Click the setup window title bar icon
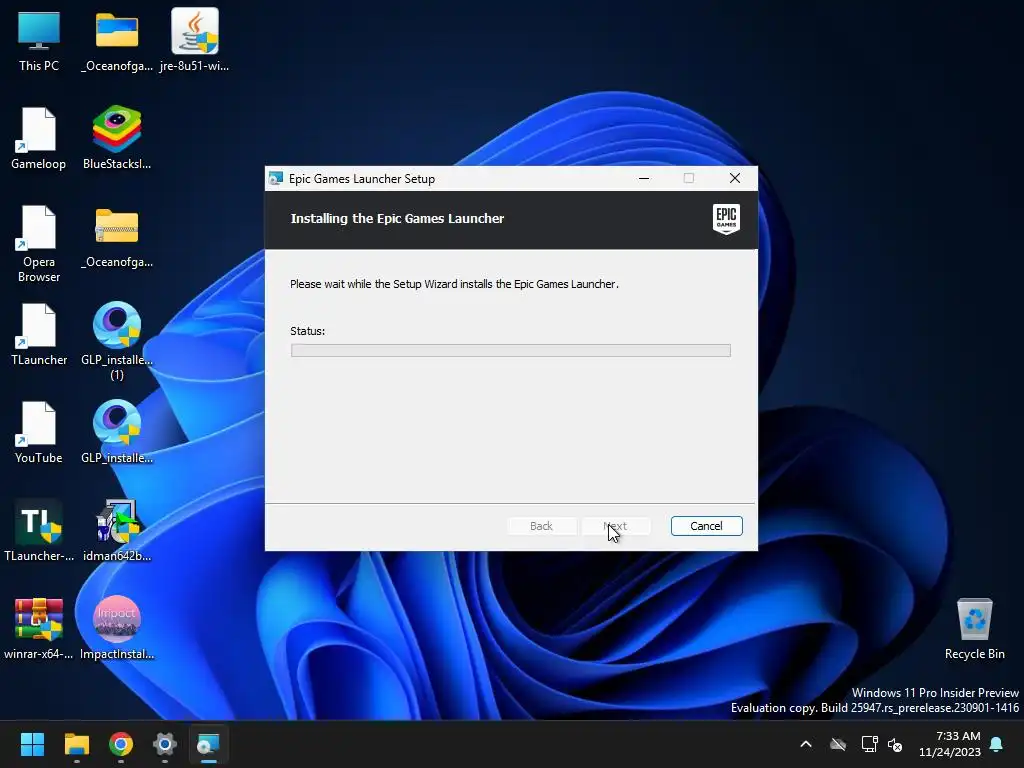This screenshot has width=1024, height=768. pos(276,178)
